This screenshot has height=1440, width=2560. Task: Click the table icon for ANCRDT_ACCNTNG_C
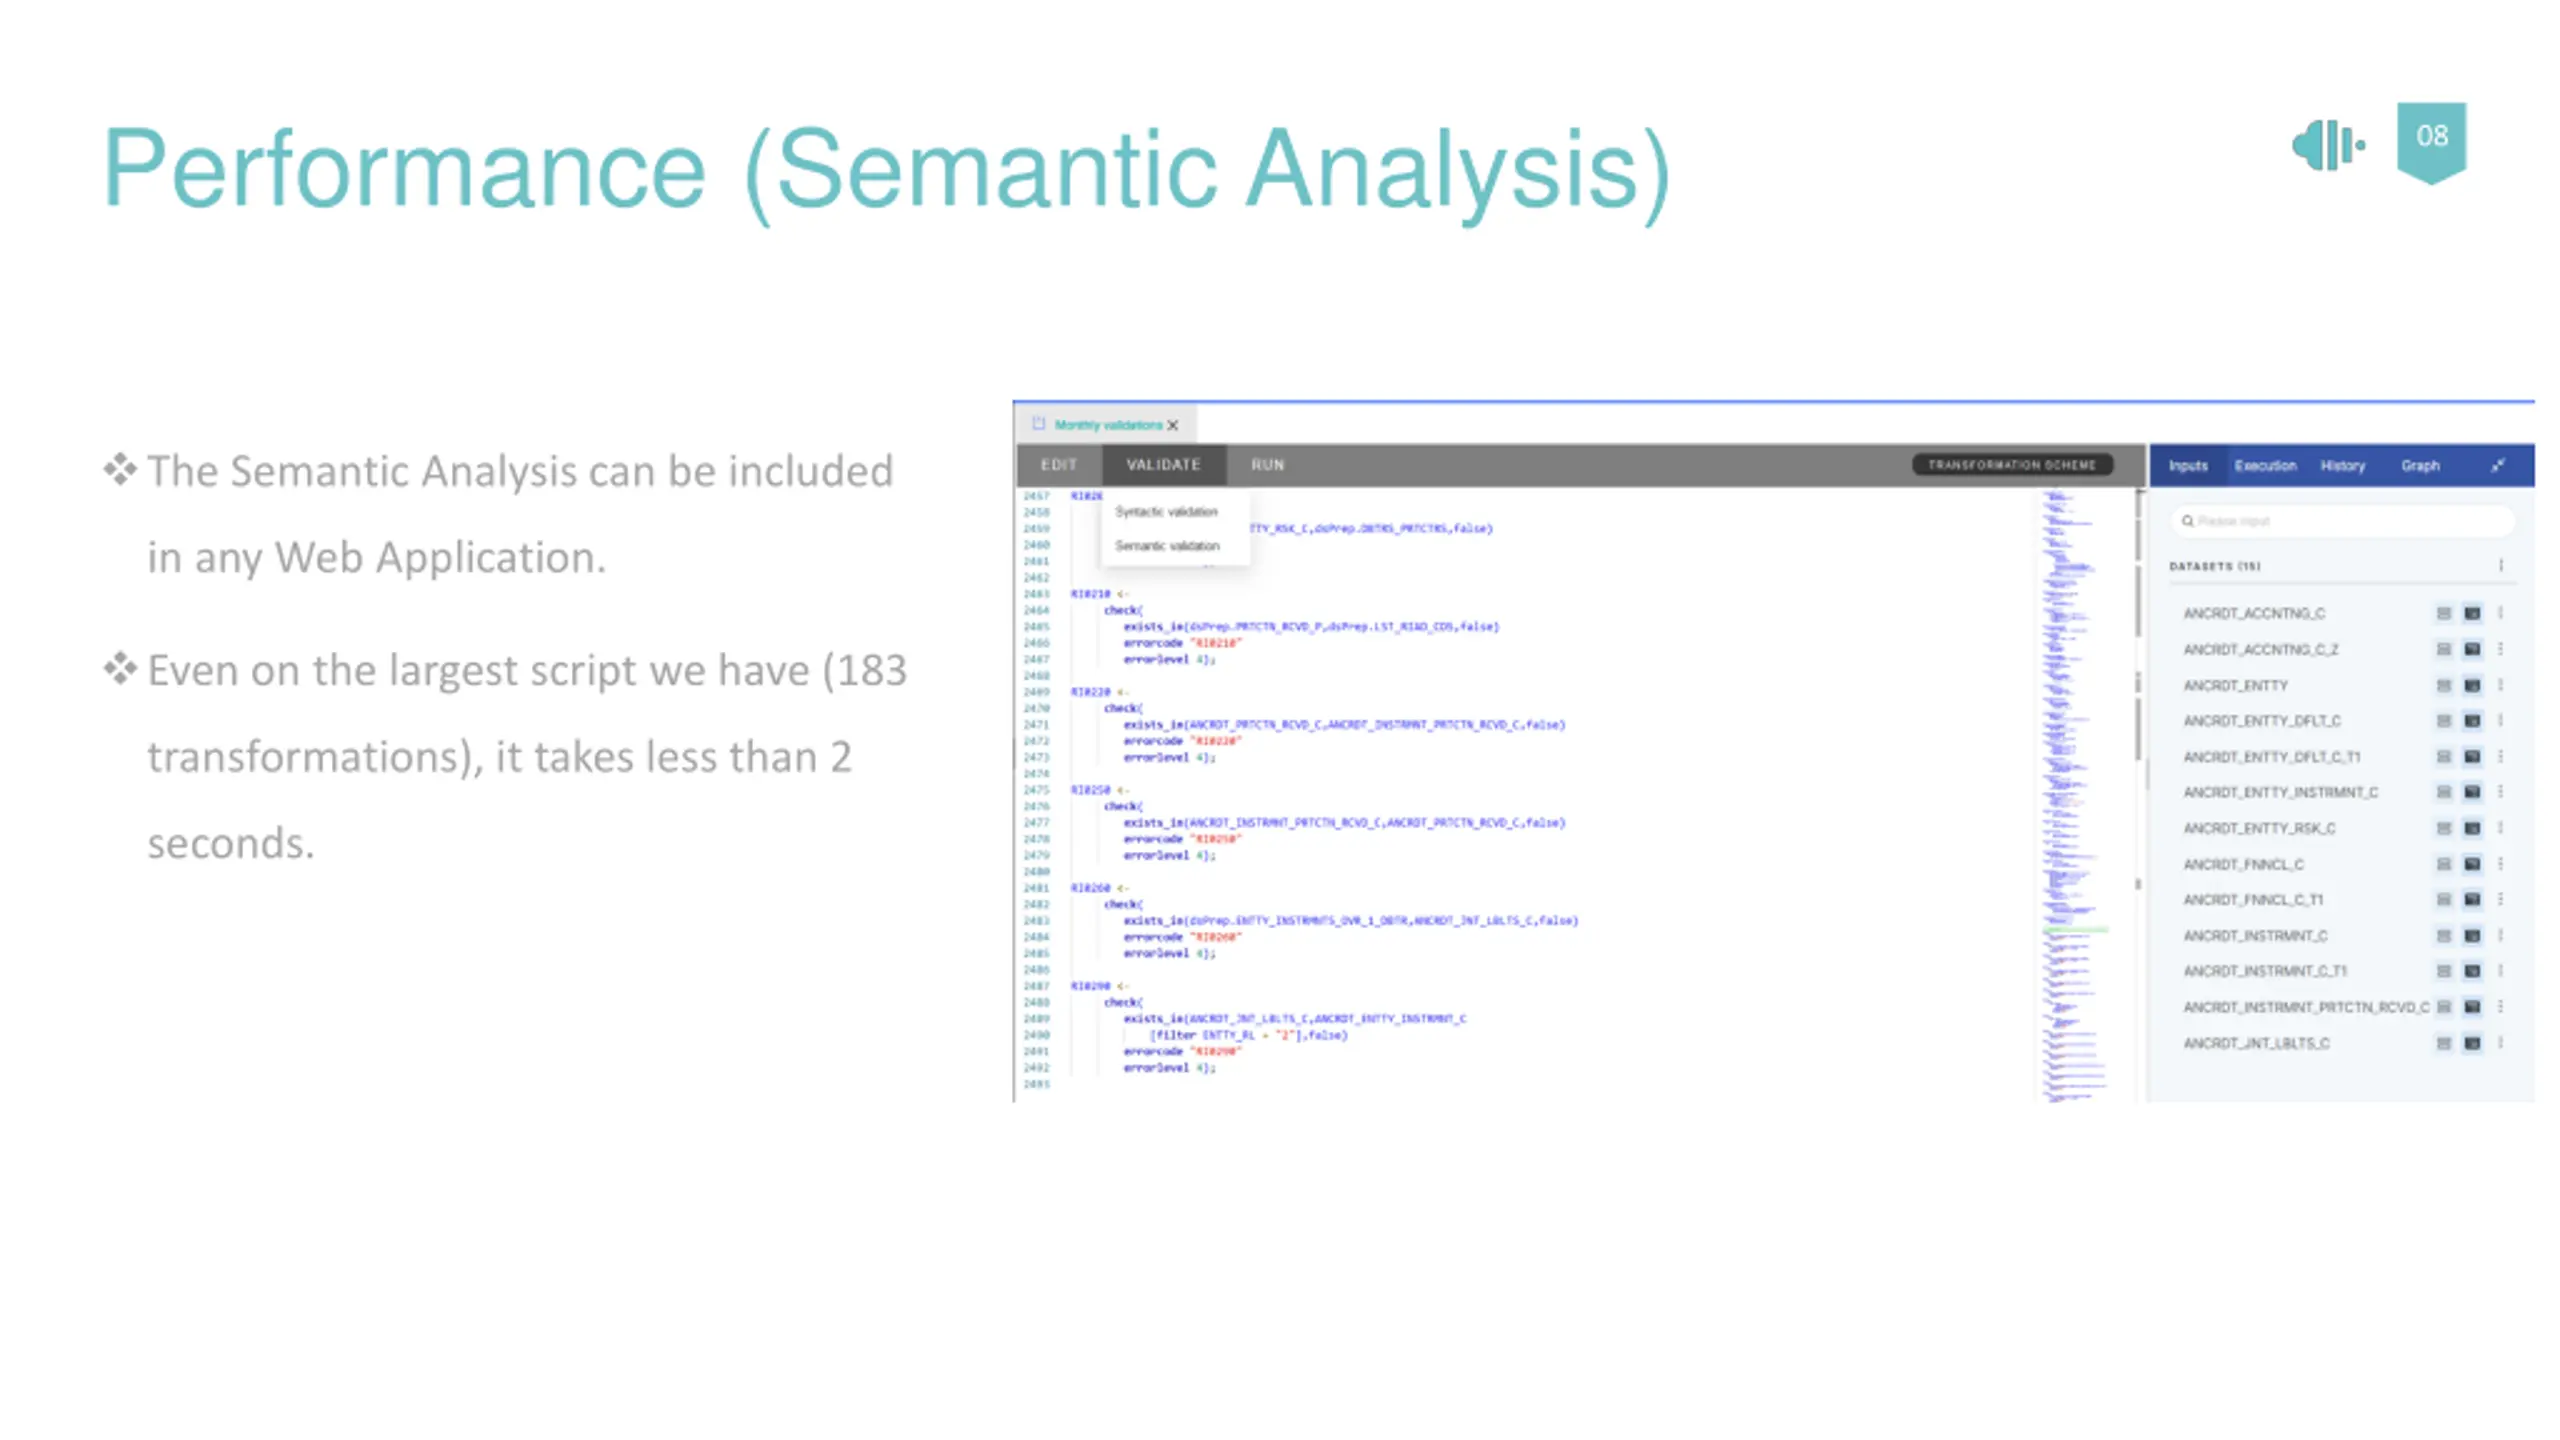point(2443,613)
